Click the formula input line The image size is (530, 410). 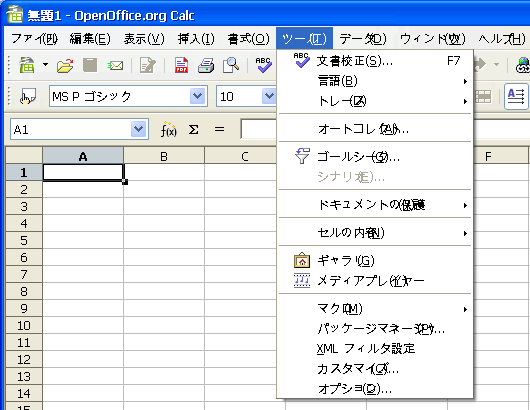(x=259, y=129)
